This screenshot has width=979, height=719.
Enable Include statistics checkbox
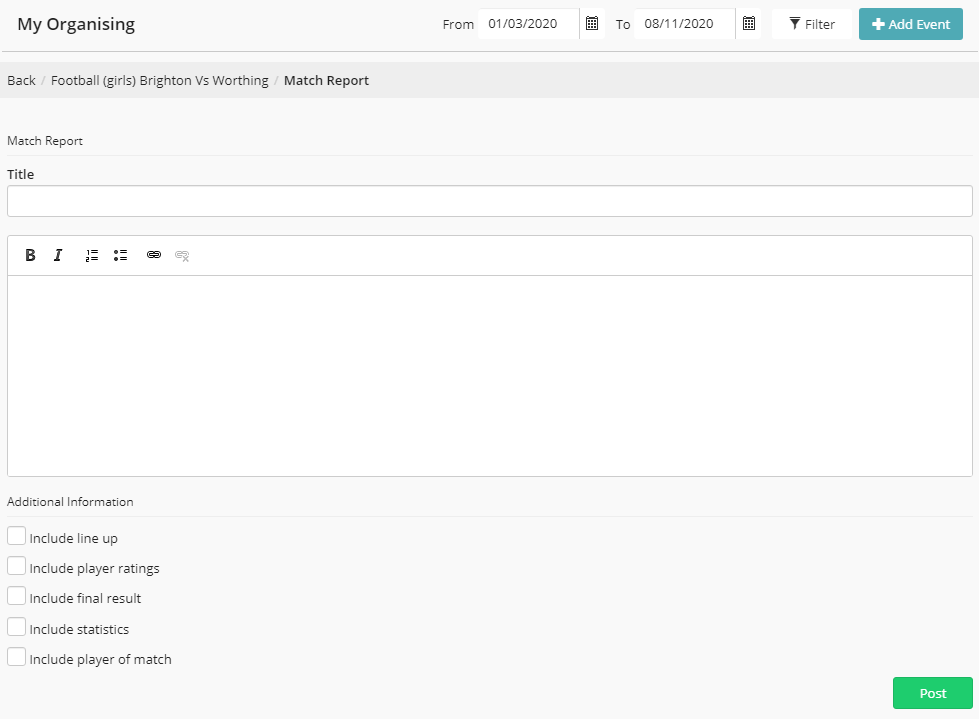click(16, 628)
